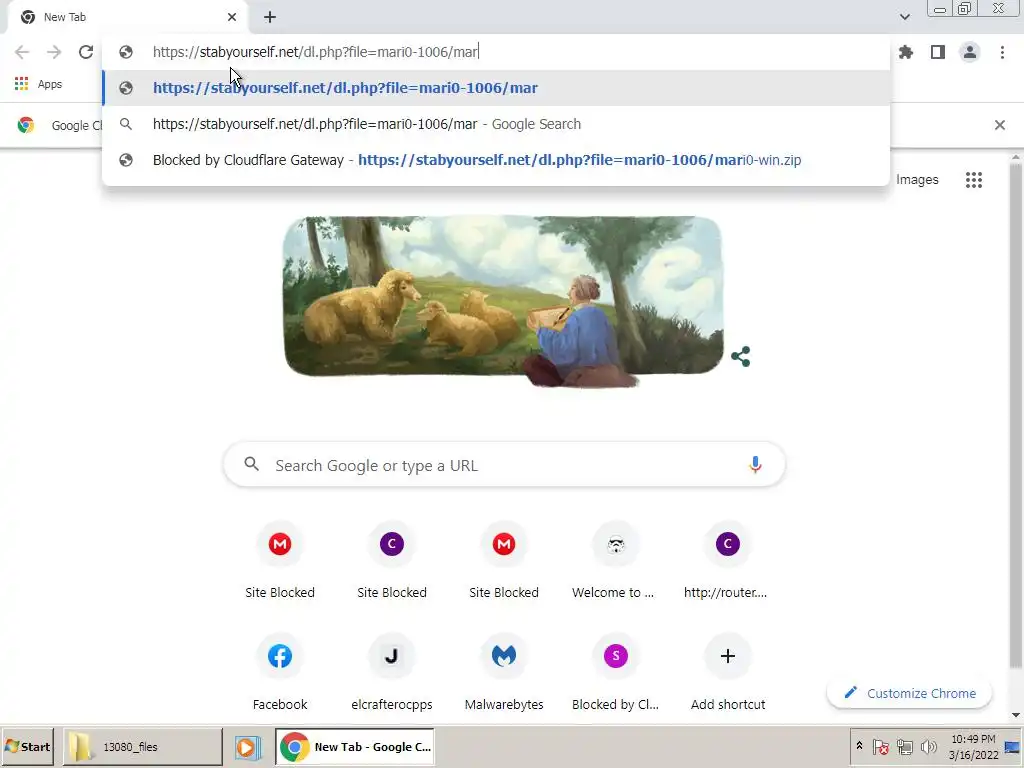Image resolution: width=1024 pixels, height=768 pixels.
Task: Open the Images link
Action: coord(917,180)
